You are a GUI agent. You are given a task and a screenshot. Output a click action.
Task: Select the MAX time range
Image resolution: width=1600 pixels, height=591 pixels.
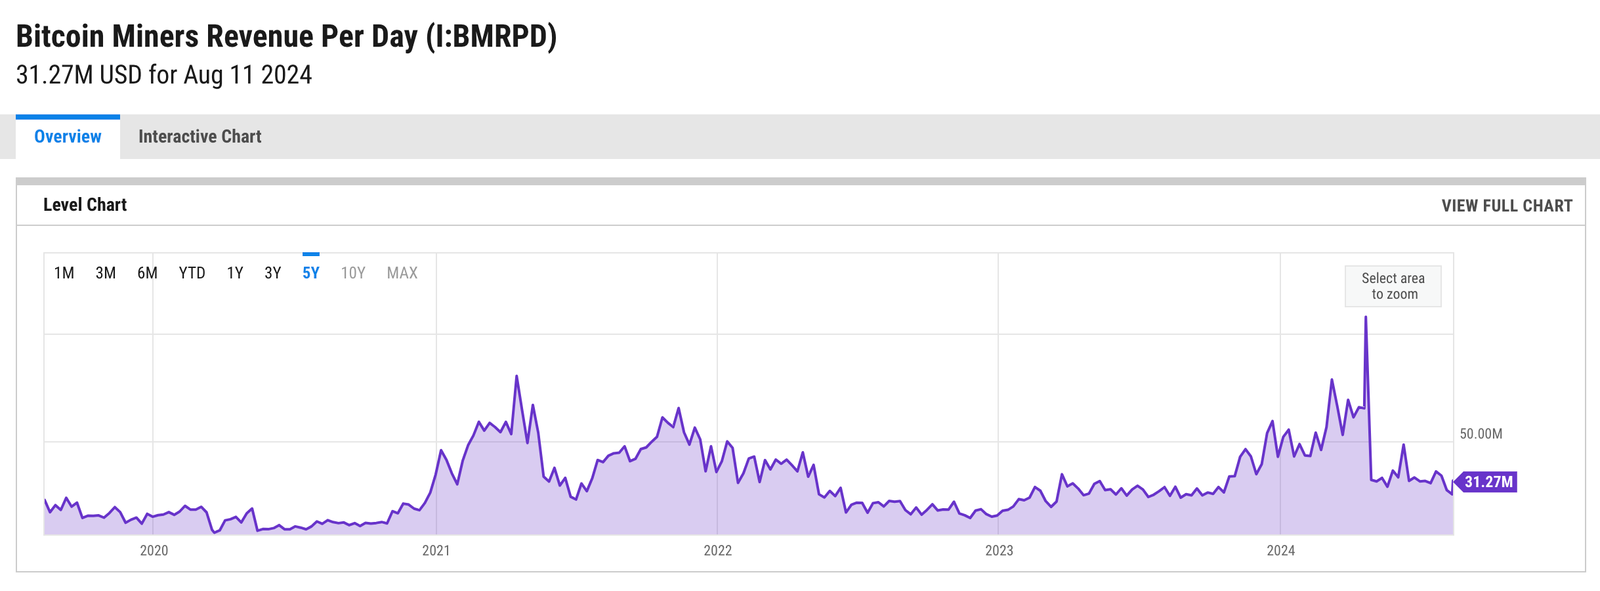tap(402, 273)
